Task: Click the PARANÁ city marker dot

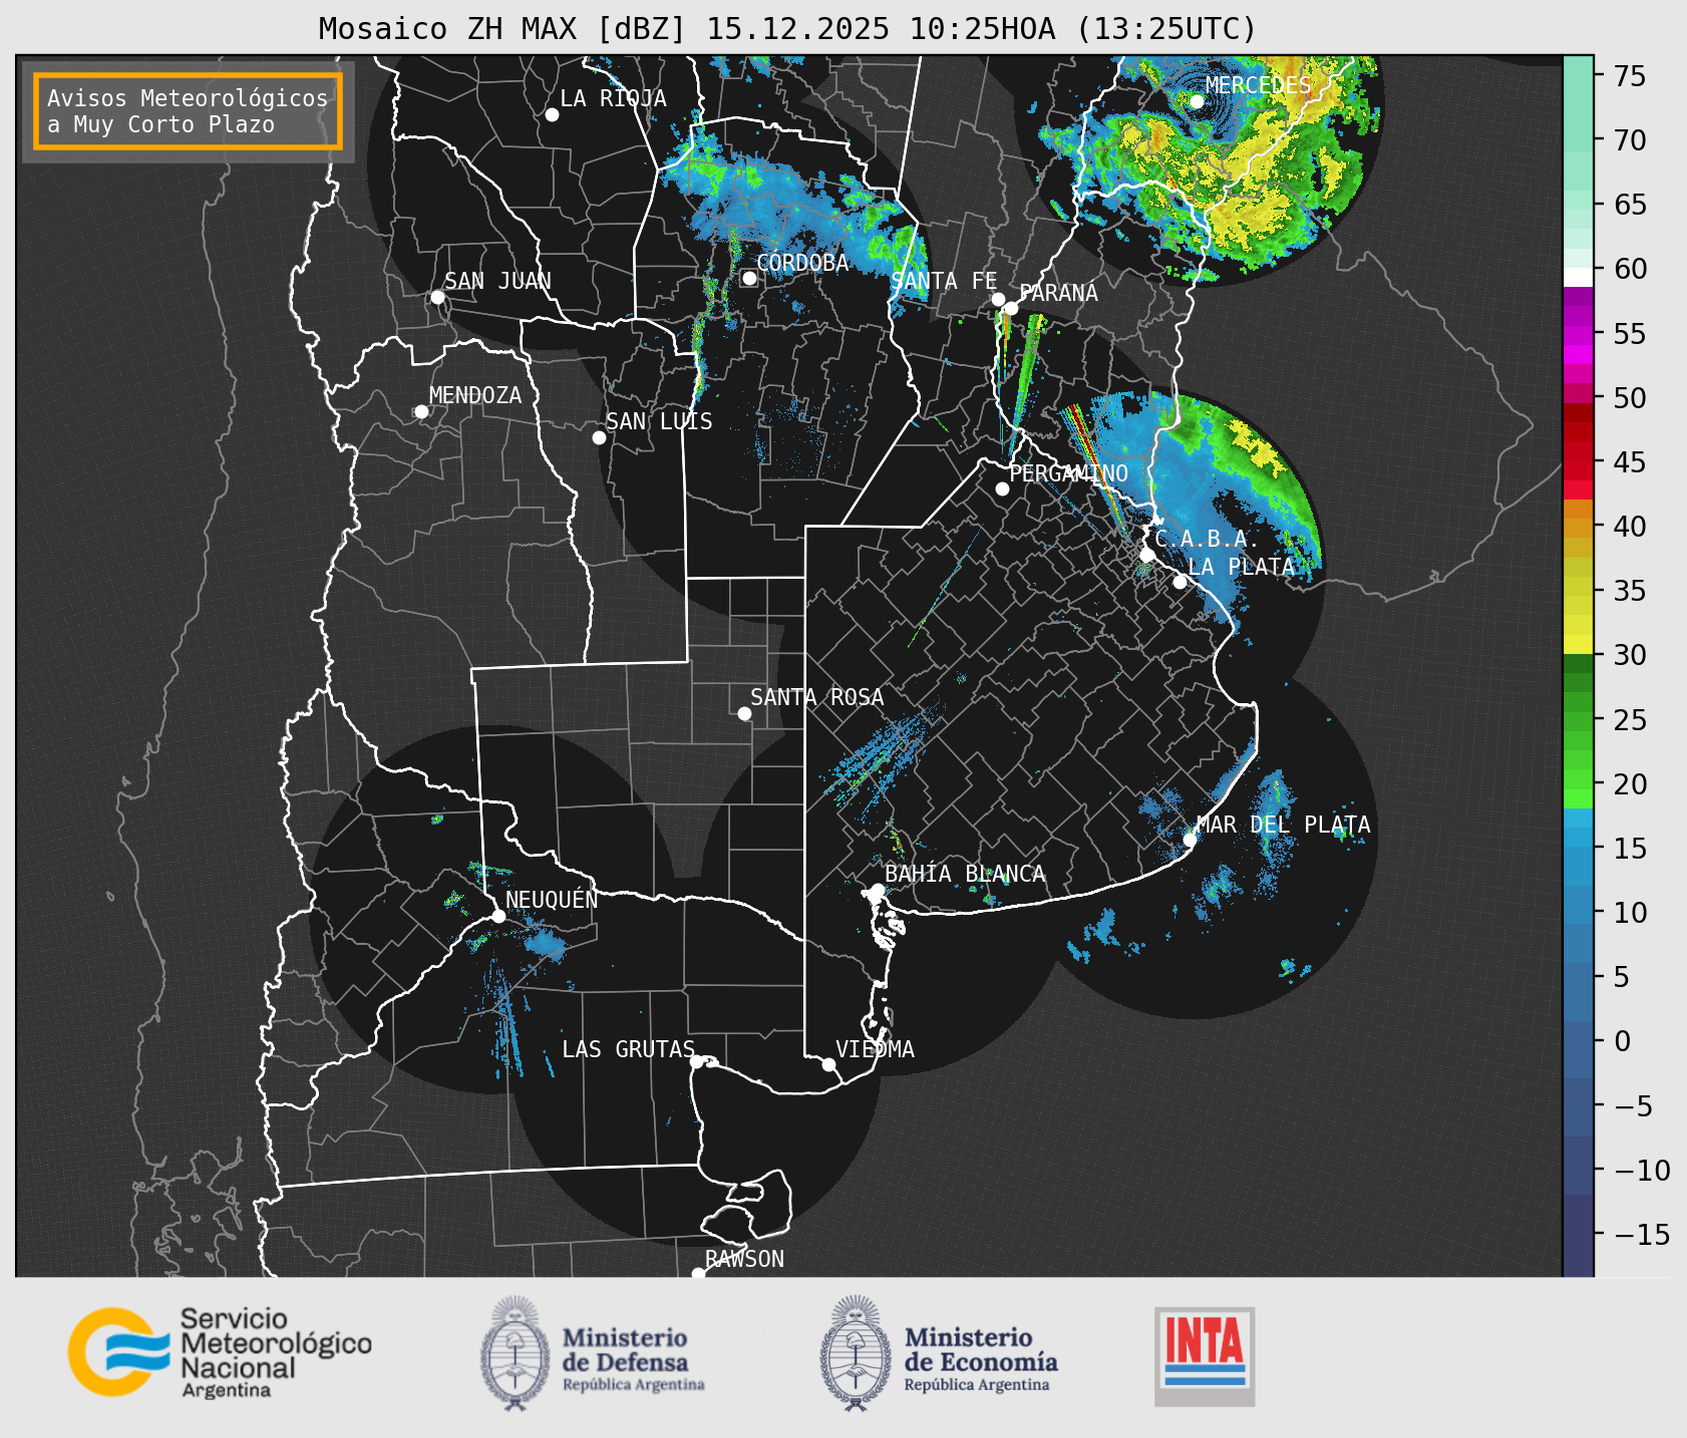Action: tap(1011, 308)
